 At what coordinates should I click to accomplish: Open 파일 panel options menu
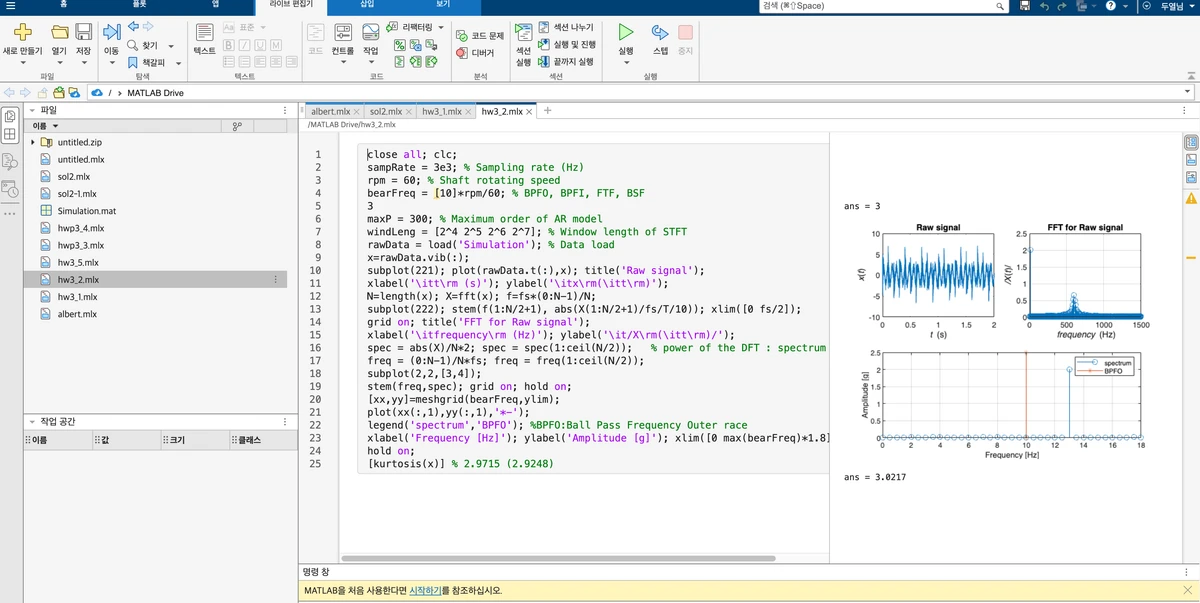283,110
